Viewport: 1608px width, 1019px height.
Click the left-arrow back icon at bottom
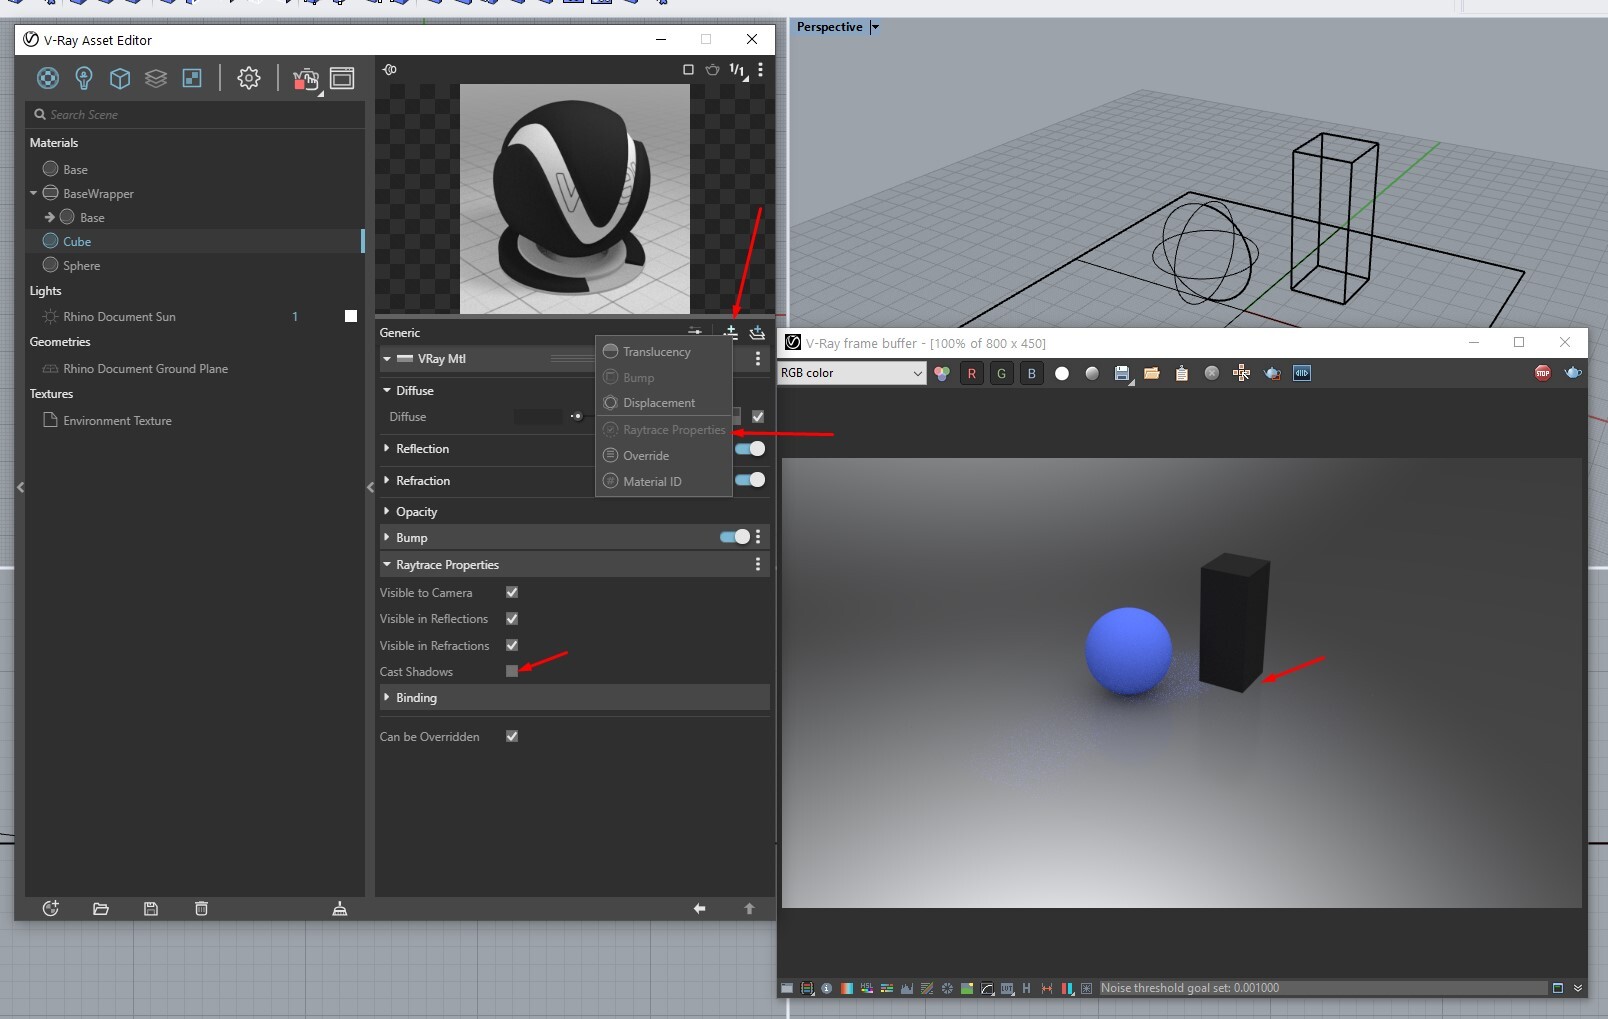click(x=699, y=908)
